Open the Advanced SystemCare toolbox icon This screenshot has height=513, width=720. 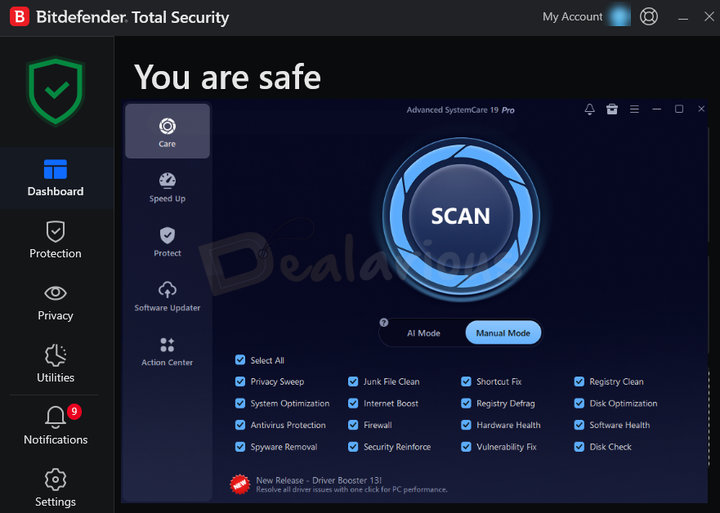[x=612, y=110]
